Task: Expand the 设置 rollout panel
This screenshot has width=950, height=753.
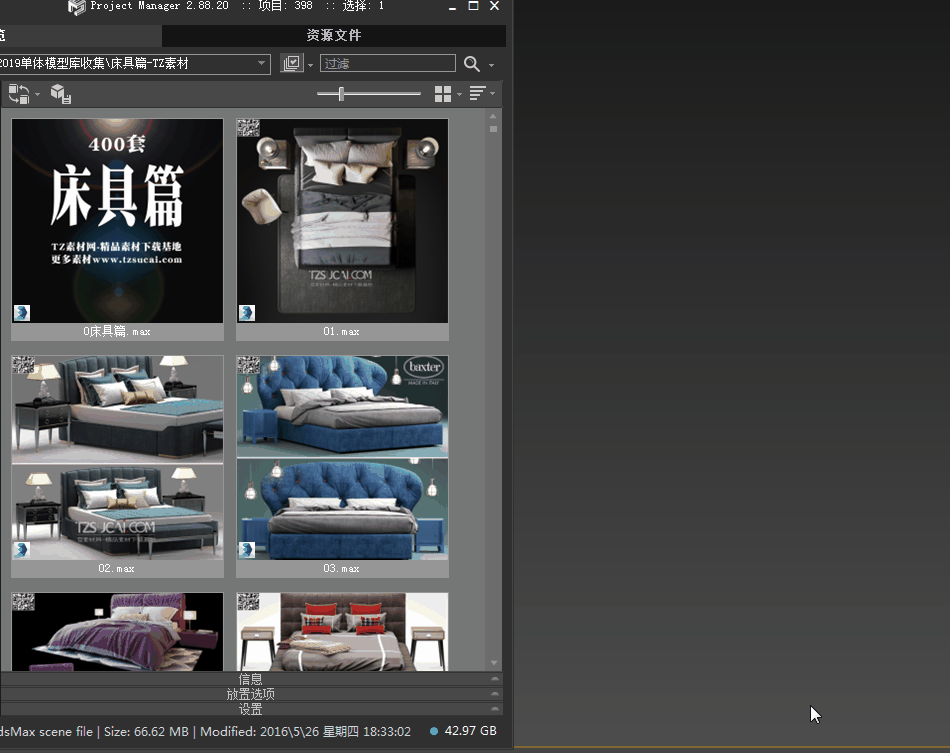Action: tap(251, 709)
